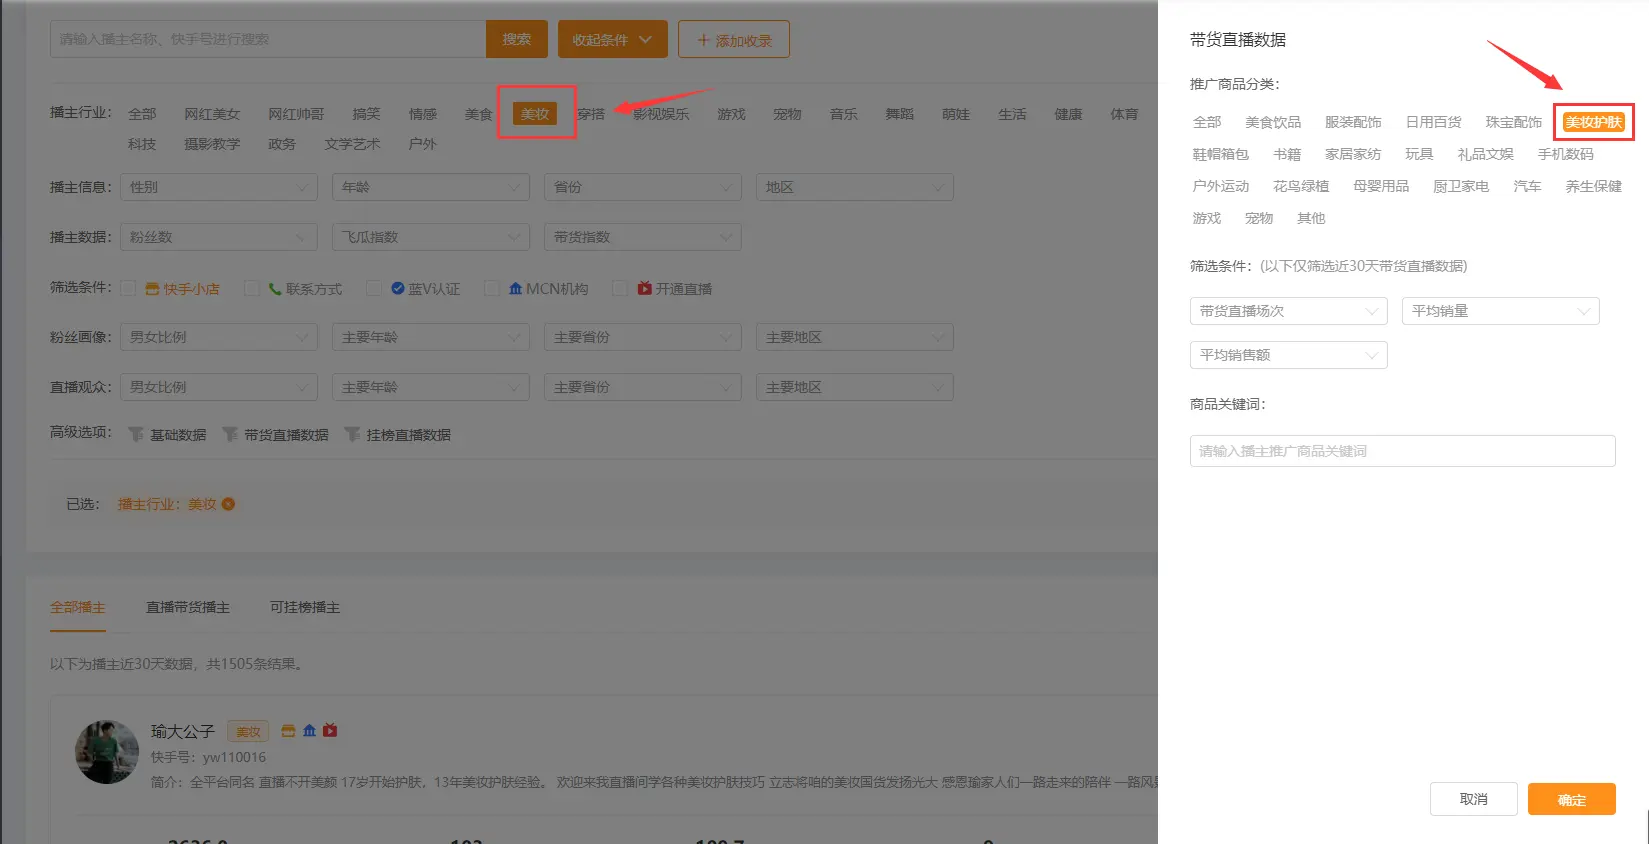The height and width of the screenshot is (844, 1649).
Task: Click the 取消 button
Action: point(1473,799)
